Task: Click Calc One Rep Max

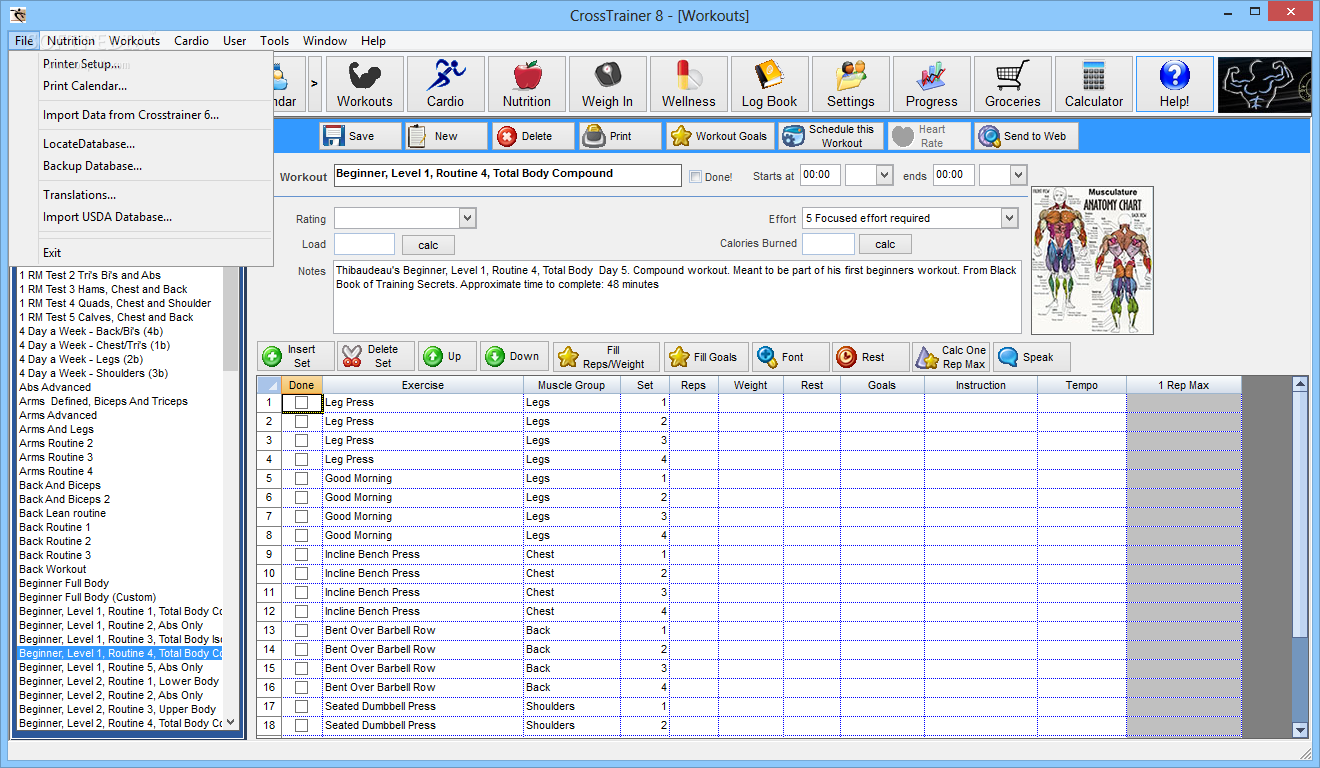Action: point(951,356)
